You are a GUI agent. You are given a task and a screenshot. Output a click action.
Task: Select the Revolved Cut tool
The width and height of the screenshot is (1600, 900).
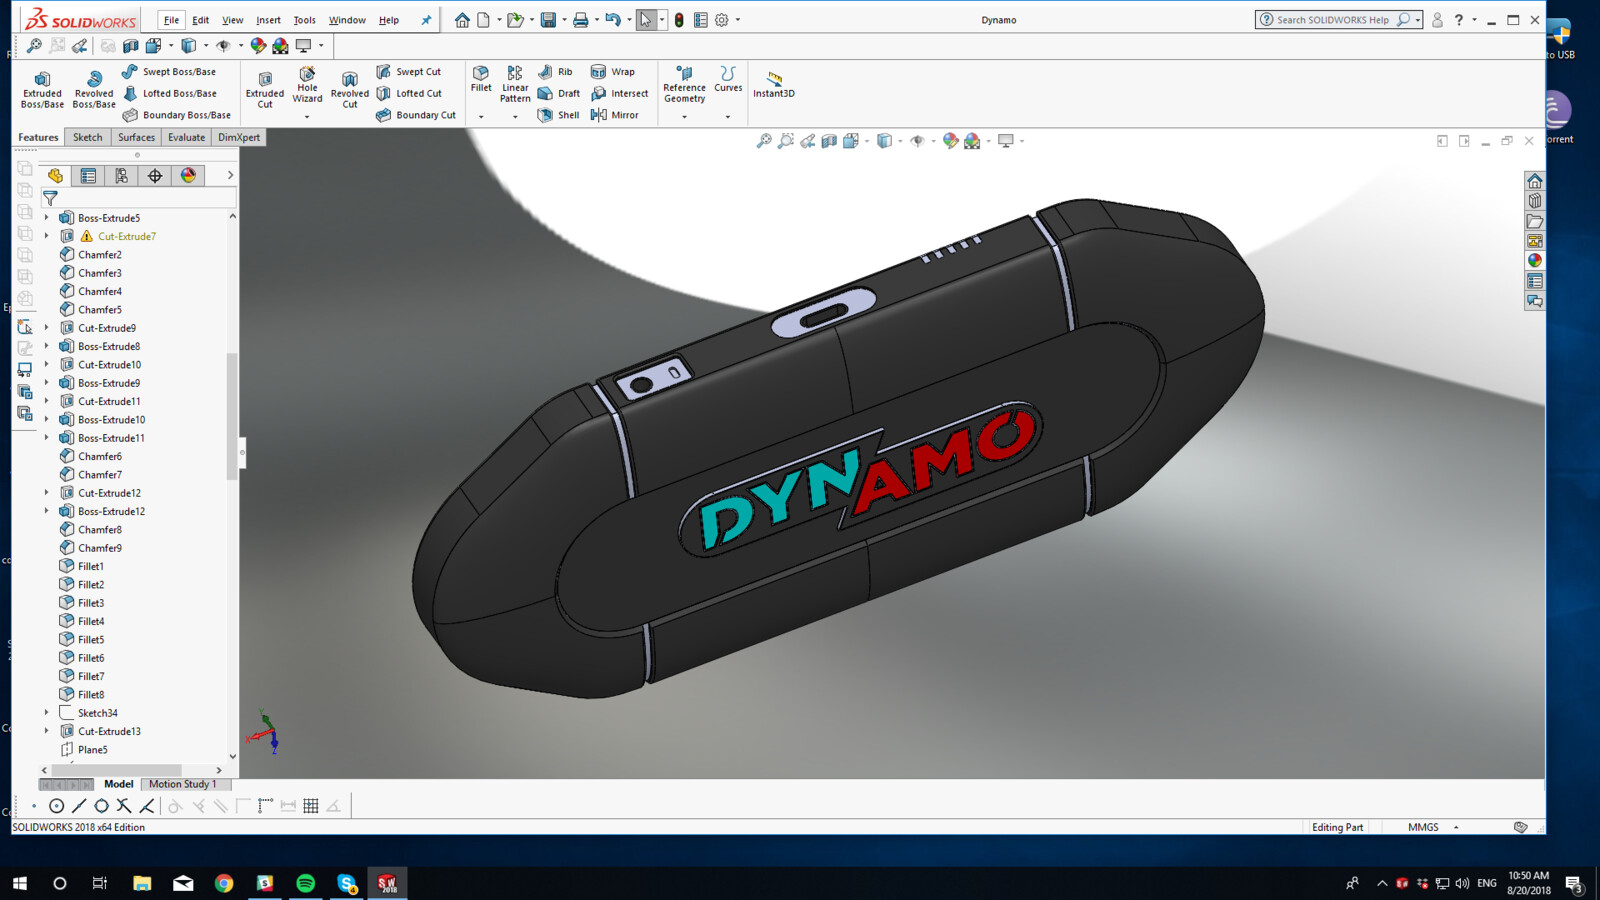coord(350,89)
